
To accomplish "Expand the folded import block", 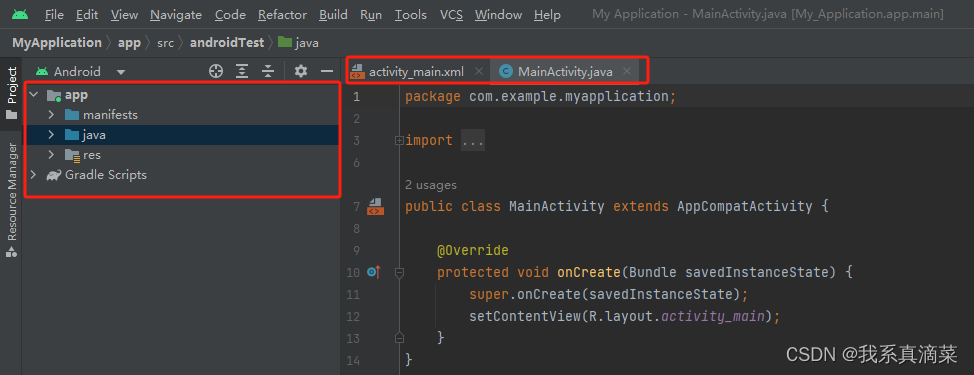I will pos(399,141).
